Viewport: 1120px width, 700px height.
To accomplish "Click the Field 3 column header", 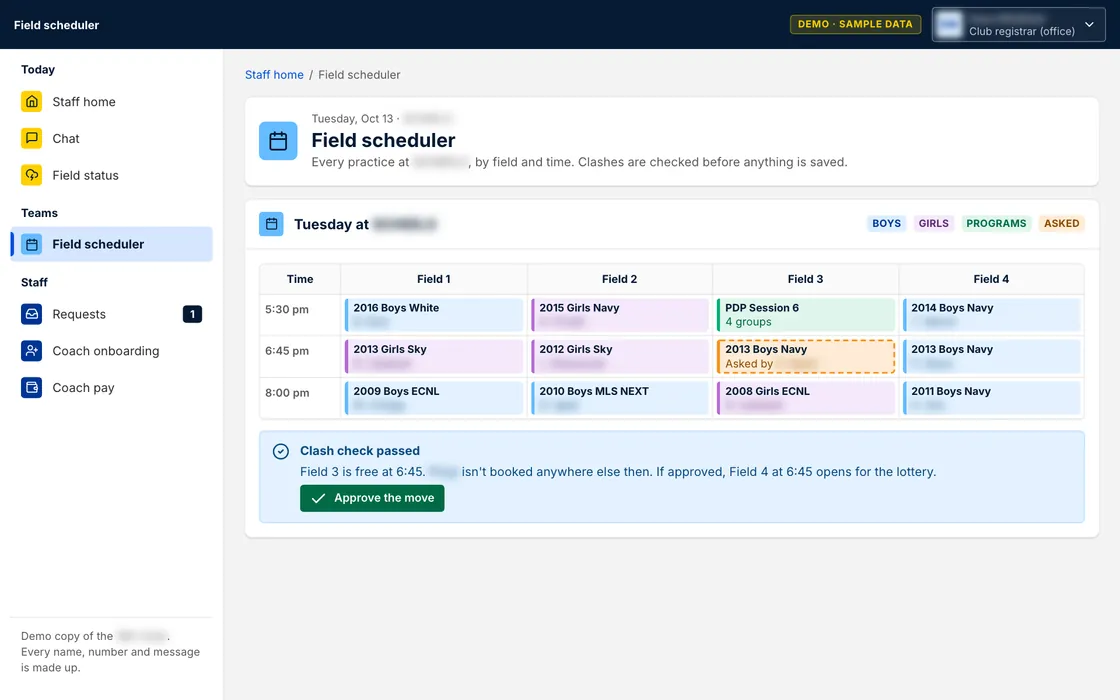I will coord(806,279).
